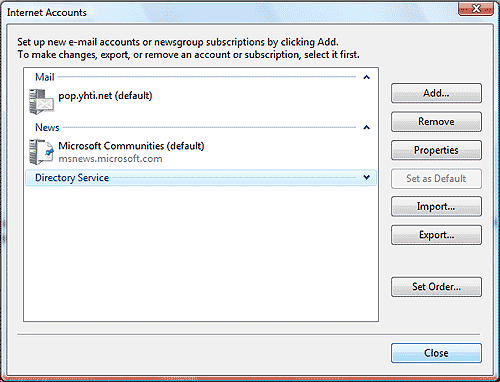Click the msnews.microsoft.com server text
The image size is (500, 382).
pos(110,159)
